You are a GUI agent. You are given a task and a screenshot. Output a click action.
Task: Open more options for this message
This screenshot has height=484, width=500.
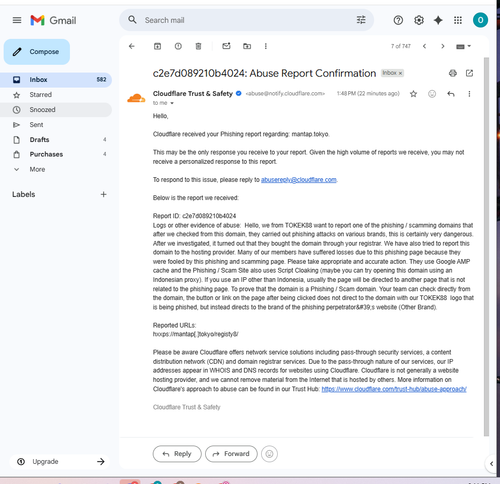(x=469, y=94)
